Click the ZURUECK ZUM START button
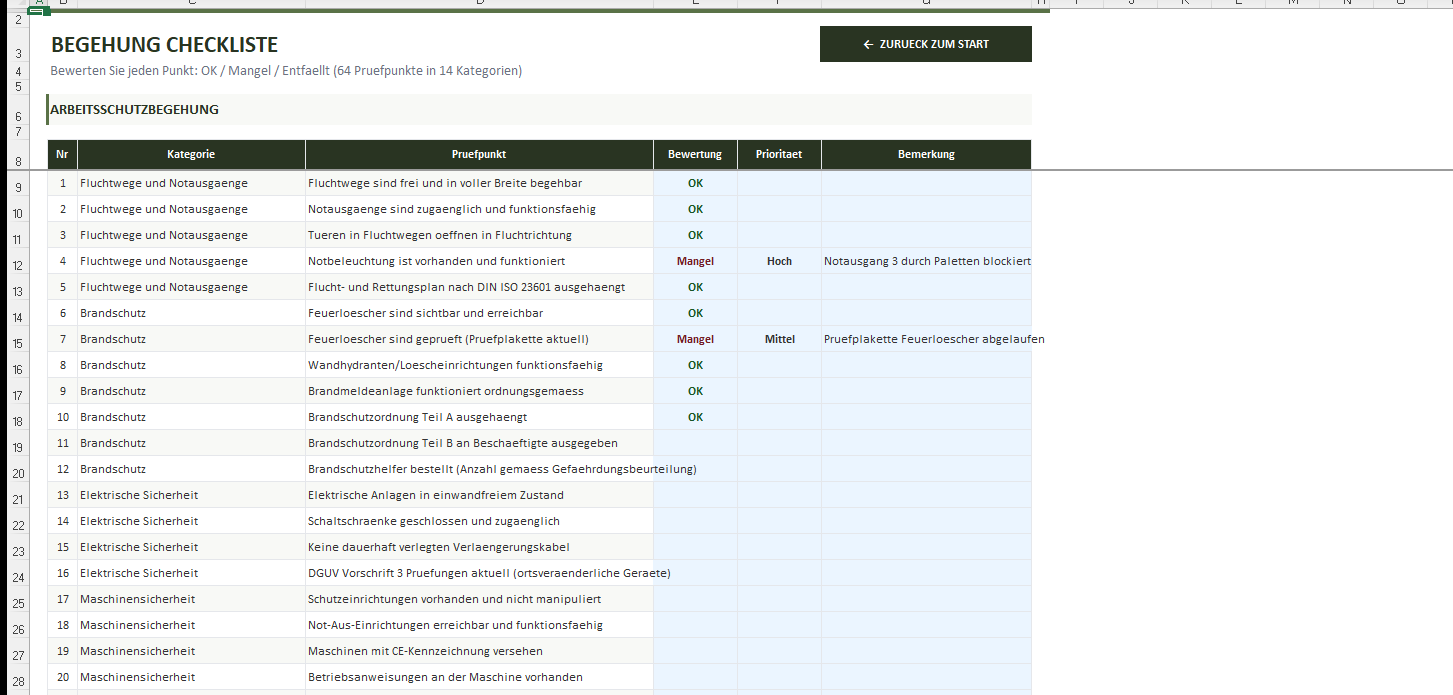This screenshot has width=1453, height=695. click(925, 44)
